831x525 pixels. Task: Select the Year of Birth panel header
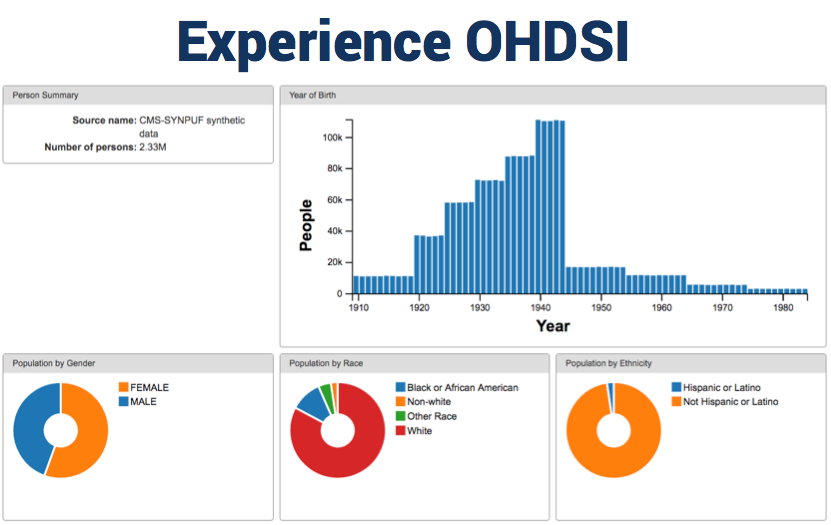(552, 95)
